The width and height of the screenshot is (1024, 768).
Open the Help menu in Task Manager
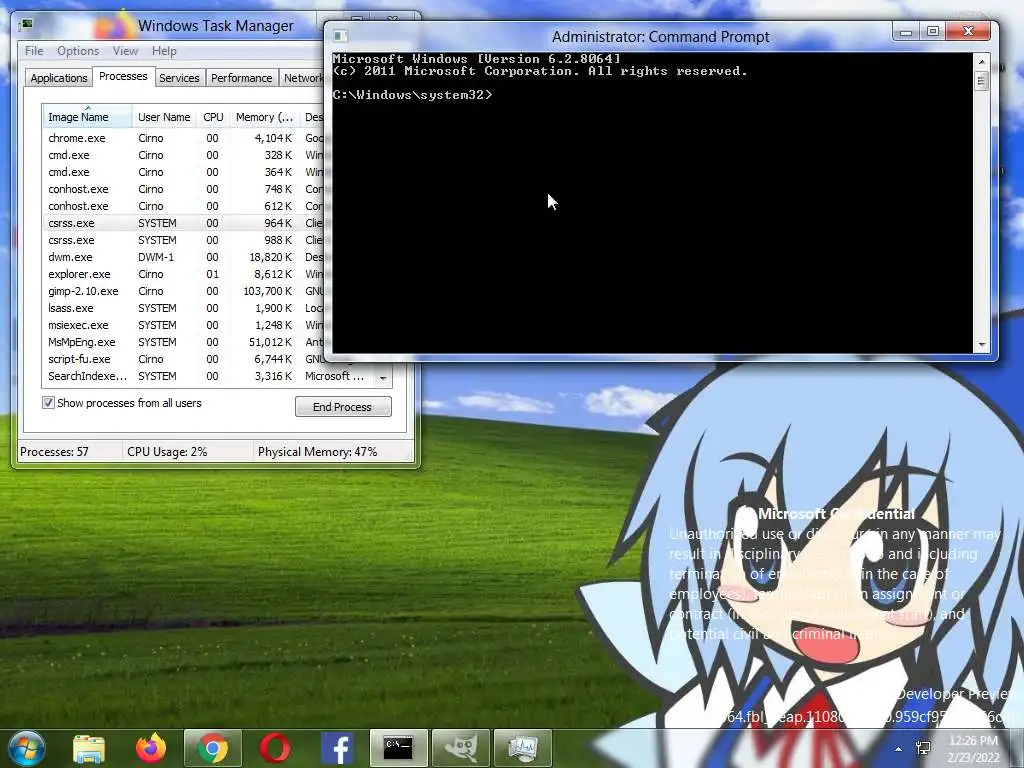click(x=164, y=51)
